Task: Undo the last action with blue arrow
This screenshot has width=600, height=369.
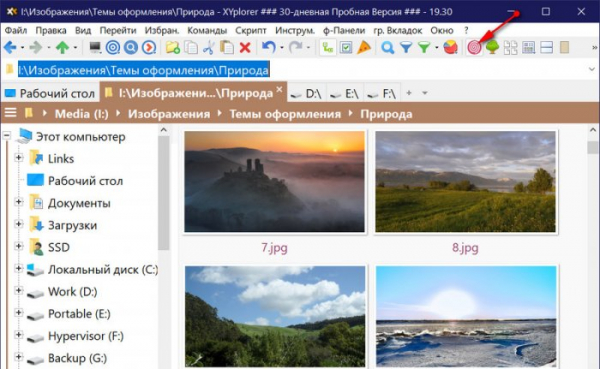Action: pyautogui.click(x=269, y=47)
